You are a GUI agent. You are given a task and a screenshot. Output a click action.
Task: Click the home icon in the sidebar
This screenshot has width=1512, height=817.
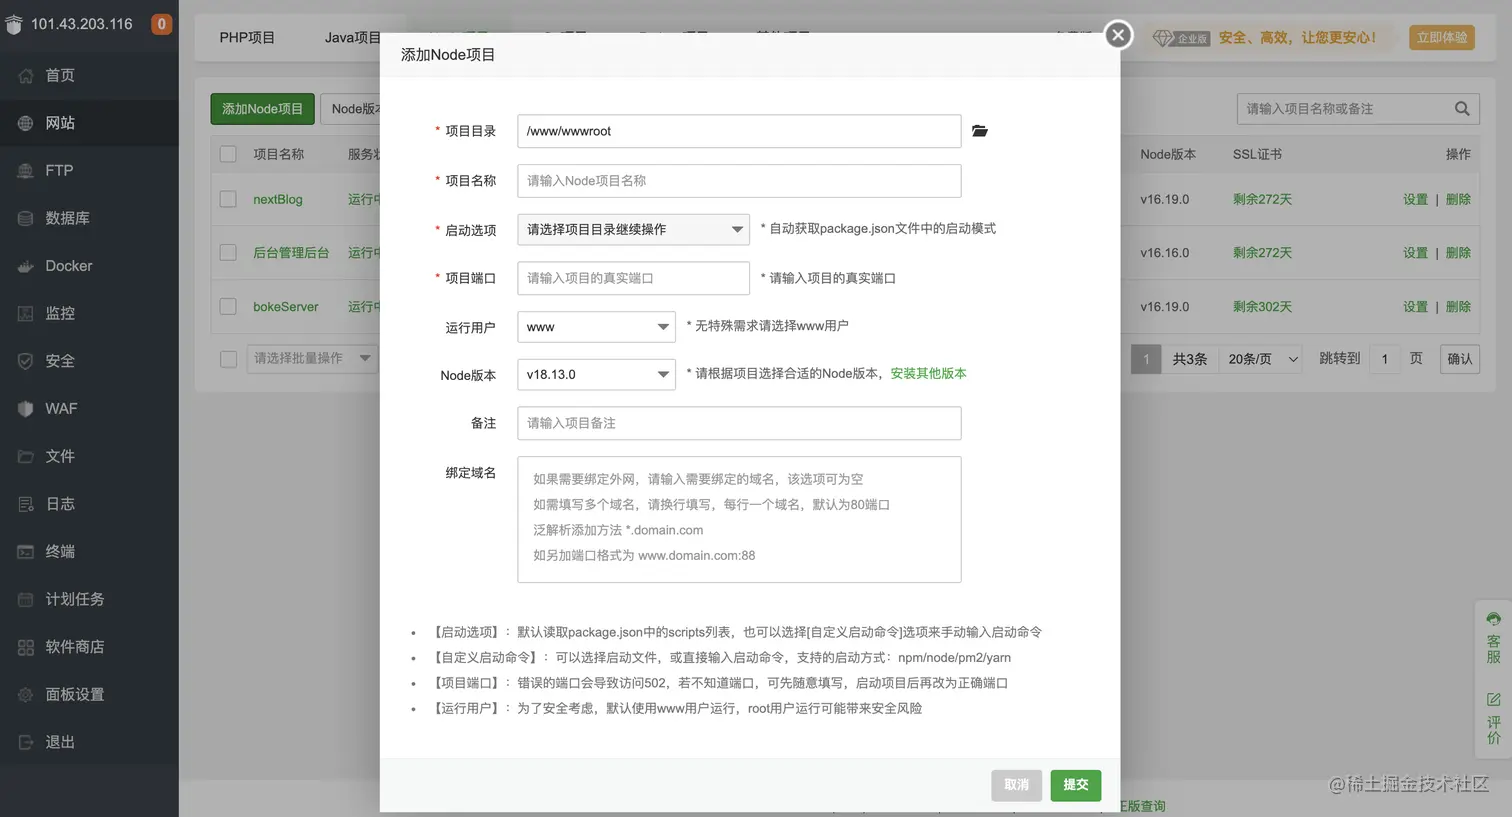click(x=26, y=76)
